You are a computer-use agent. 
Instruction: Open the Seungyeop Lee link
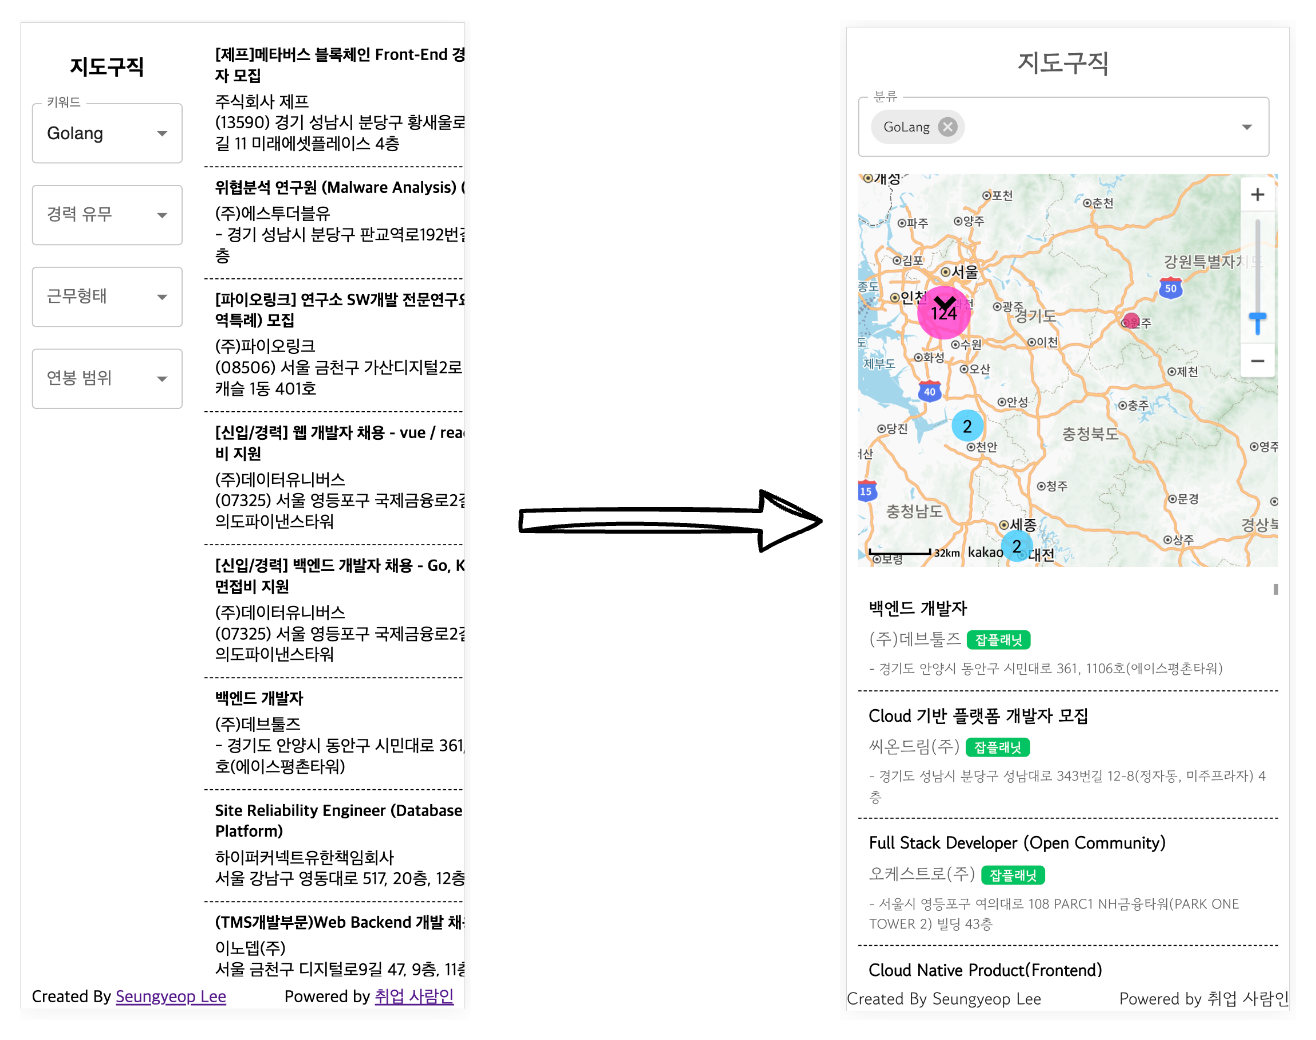(x=170, y=996)
